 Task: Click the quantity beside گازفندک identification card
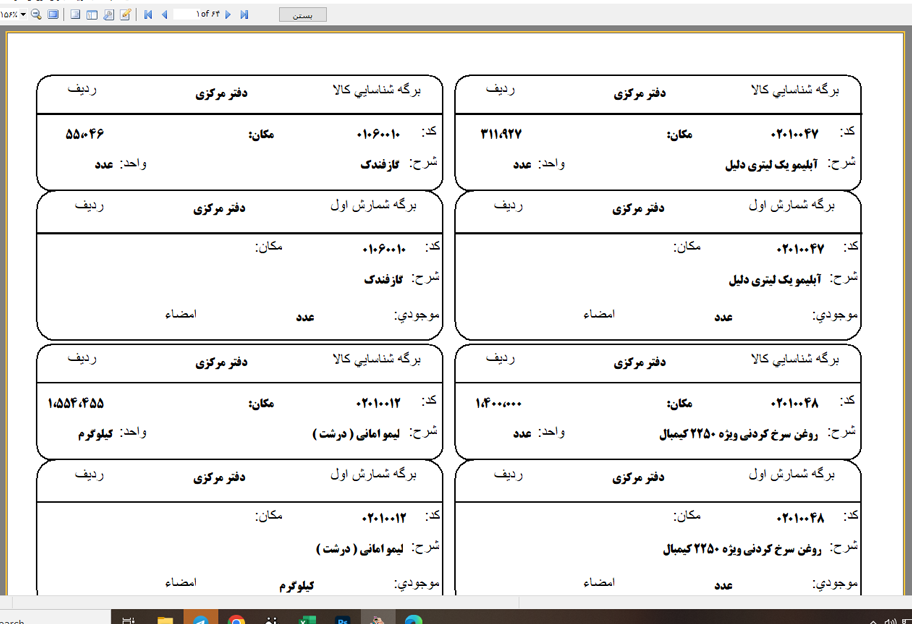85,134
